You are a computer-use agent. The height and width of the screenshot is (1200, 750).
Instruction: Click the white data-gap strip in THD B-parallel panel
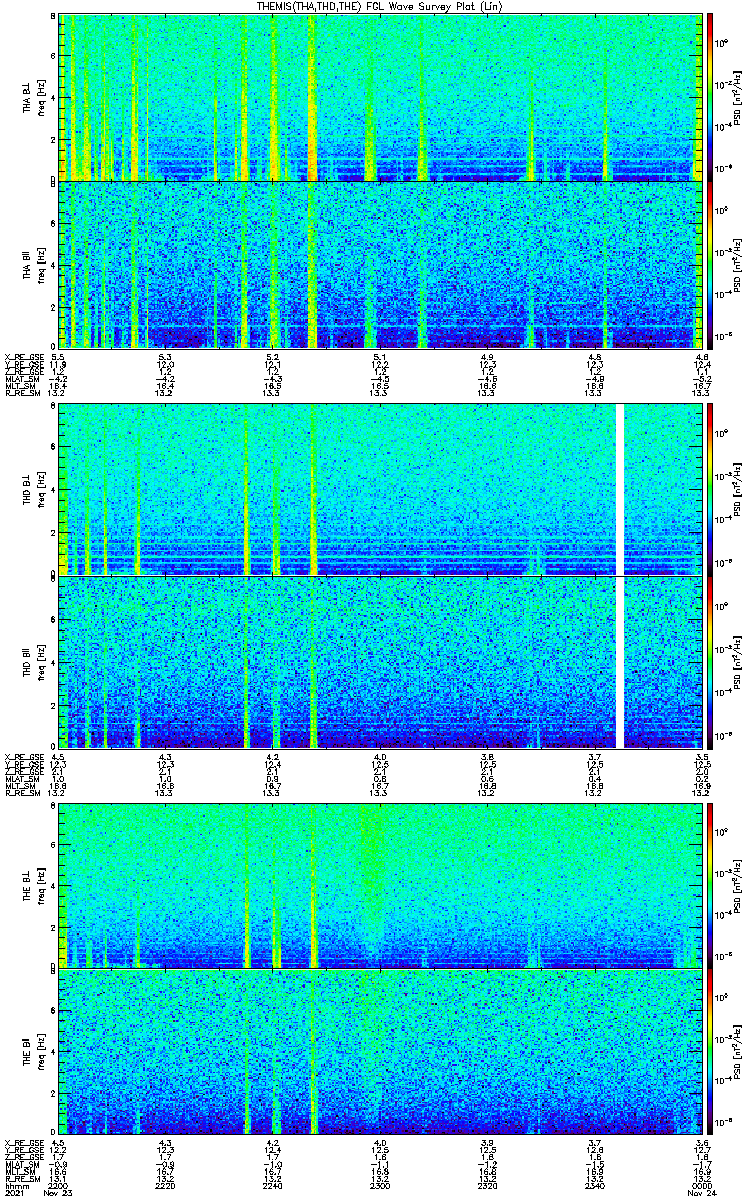pos(620,662)
